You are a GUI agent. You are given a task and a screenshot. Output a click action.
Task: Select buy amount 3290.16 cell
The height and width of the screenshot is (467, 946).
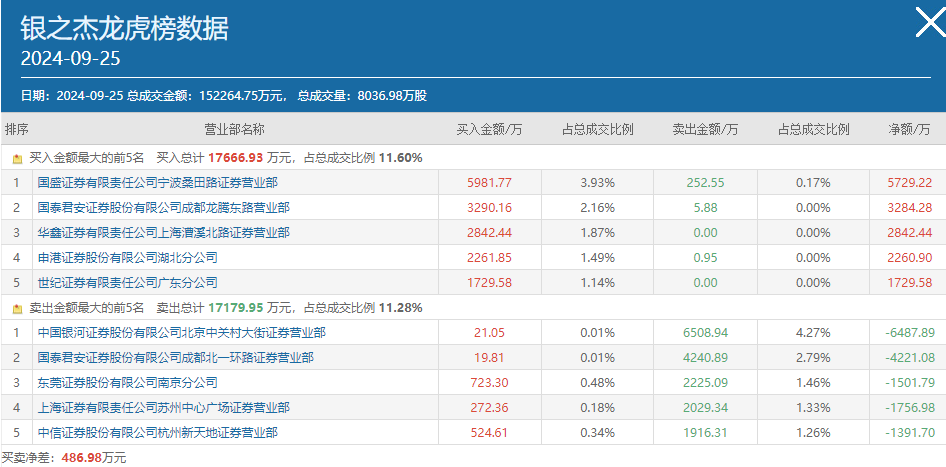click(489, 208)
